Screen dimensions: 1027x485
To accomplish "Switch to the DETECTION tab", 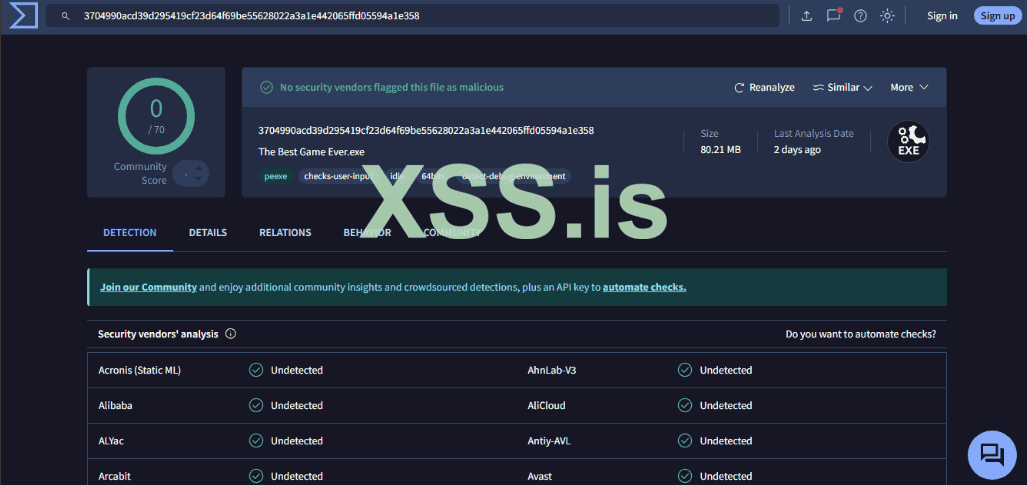I will click(130, 233).
